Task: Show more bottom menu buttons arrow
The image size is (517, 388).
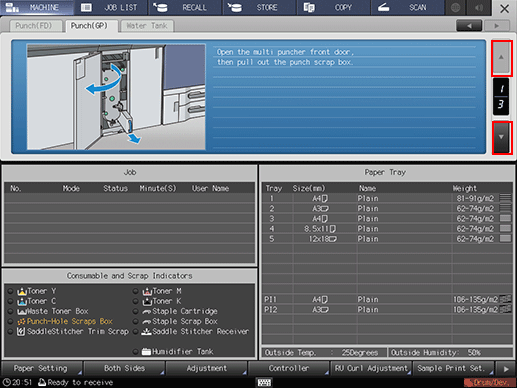Action: coord(506,369)
